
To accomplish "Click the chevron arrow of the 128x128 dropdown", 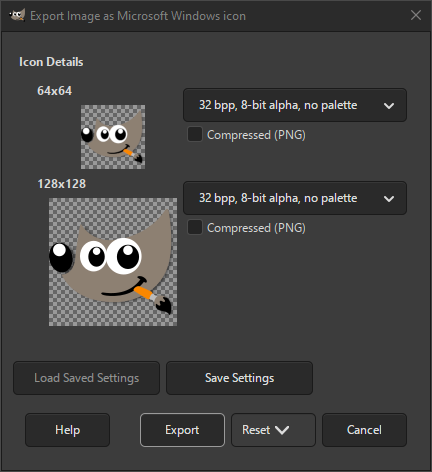I will coord(389,199).
